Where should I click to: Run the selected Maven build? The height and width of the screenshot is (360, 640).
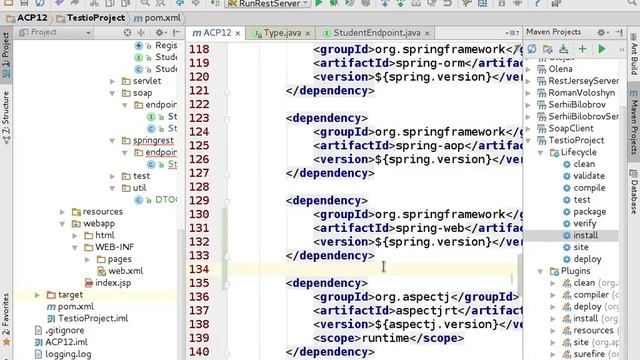[602, 49]
